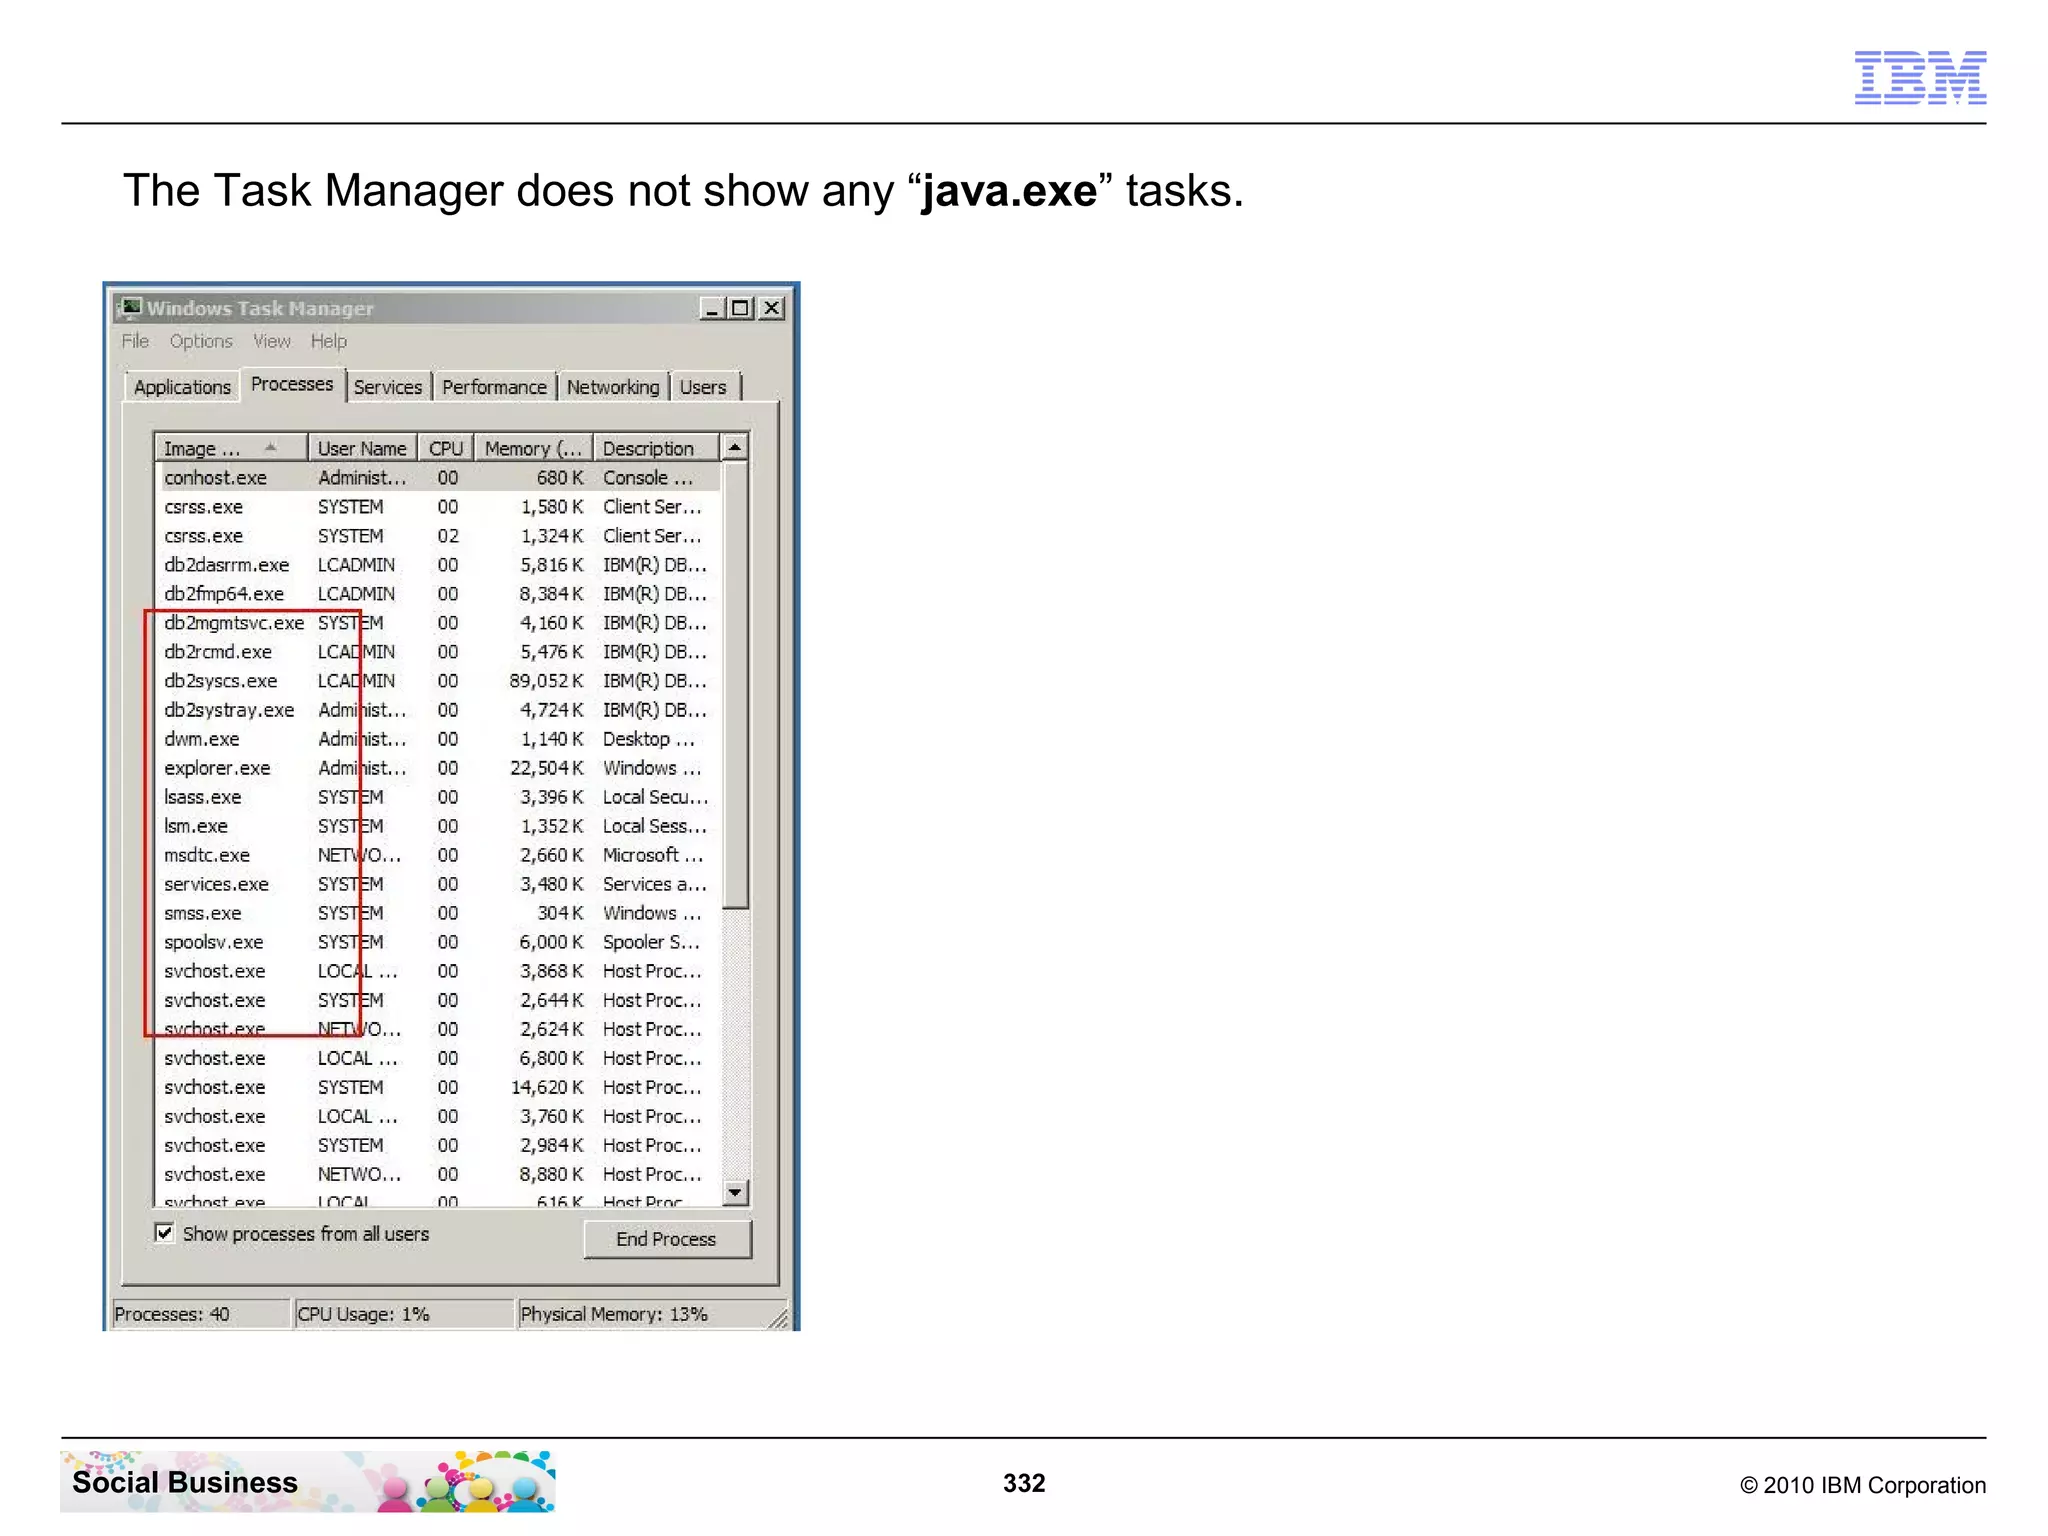2048x1536 pixels.
Task: Toggle Show processes from all users checkbox
Action: (x=164, y=1232)
